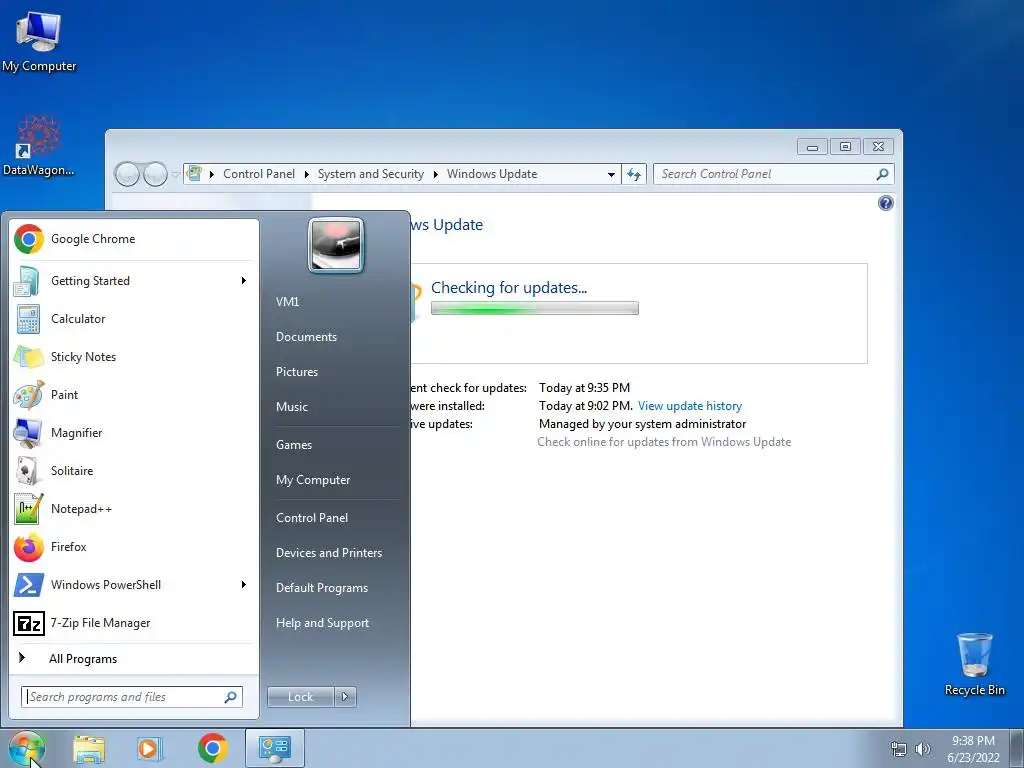Start Solitaire game icon

pos(29,470)
